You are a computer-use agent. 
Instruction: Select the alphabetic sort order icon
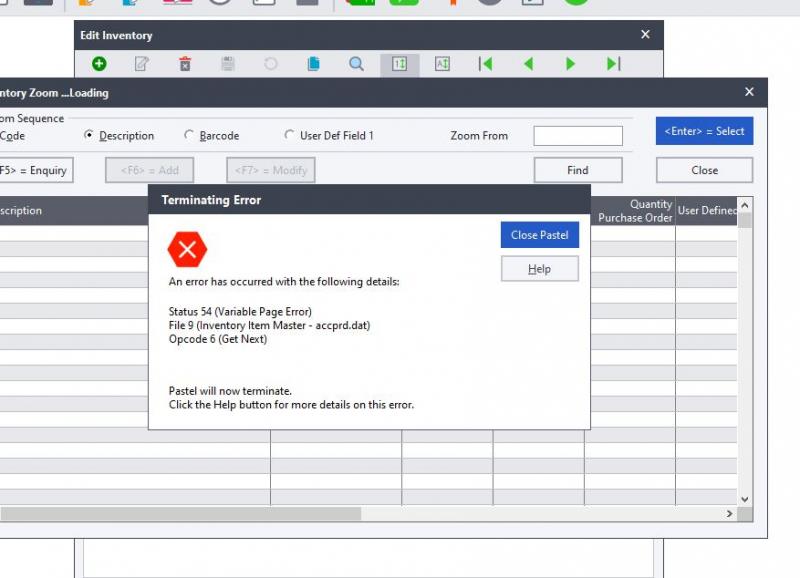click(442, 64)
